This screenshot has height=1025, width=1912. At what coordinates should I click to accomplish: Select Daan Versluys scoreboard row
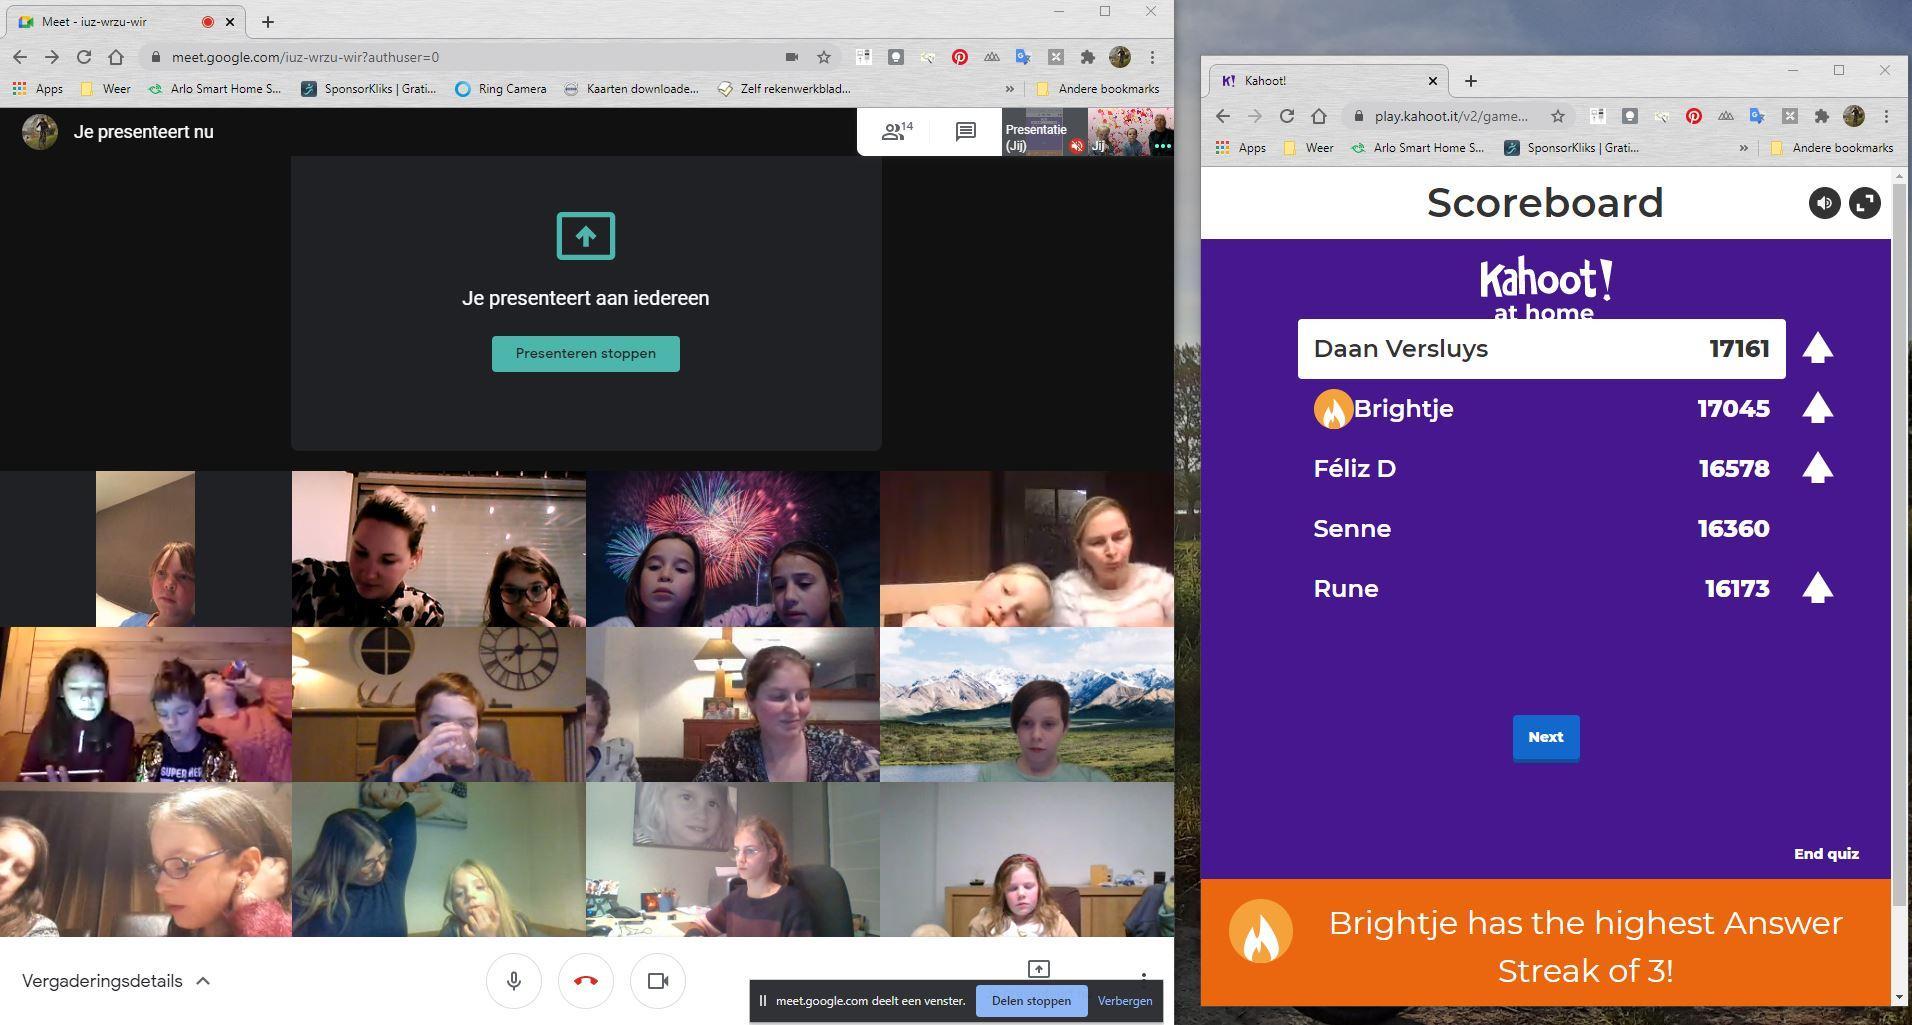1541,349
